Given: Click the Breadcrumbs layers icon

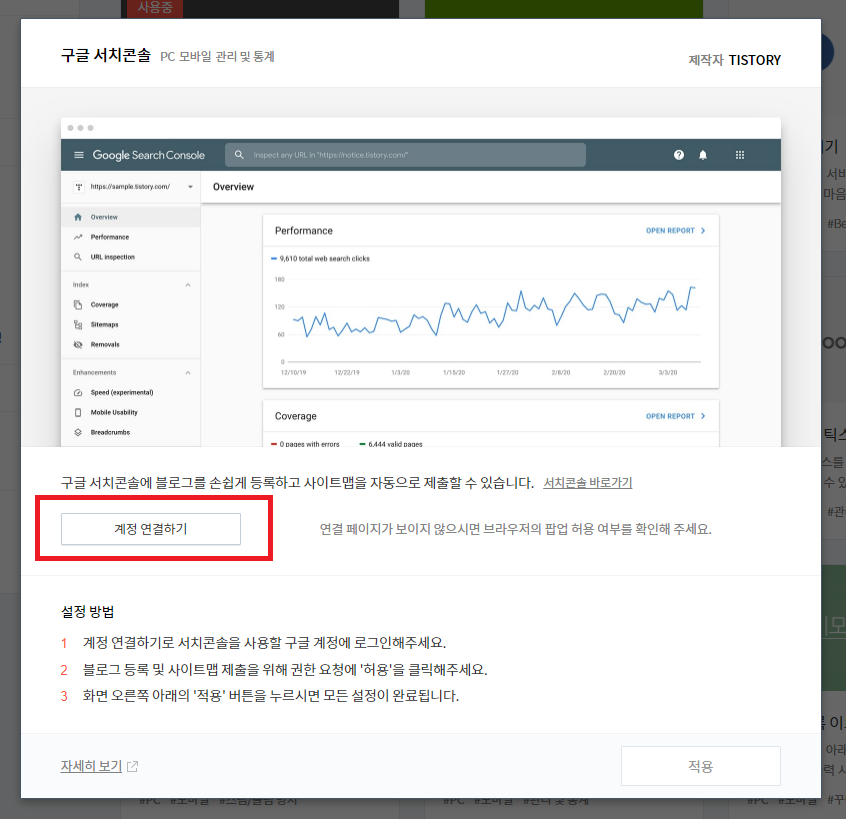Looking at the screenshot, I should pos(78,433).
